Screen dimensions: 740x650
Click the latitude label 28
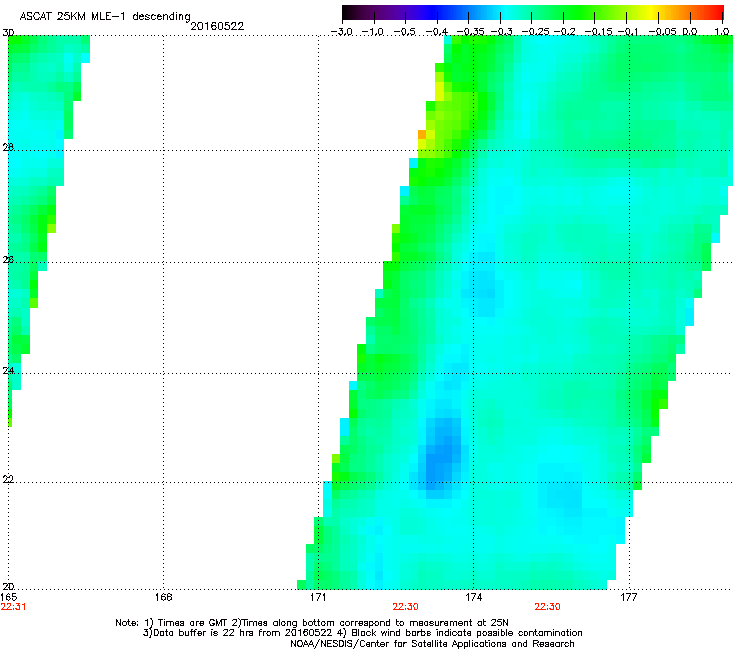8,147
